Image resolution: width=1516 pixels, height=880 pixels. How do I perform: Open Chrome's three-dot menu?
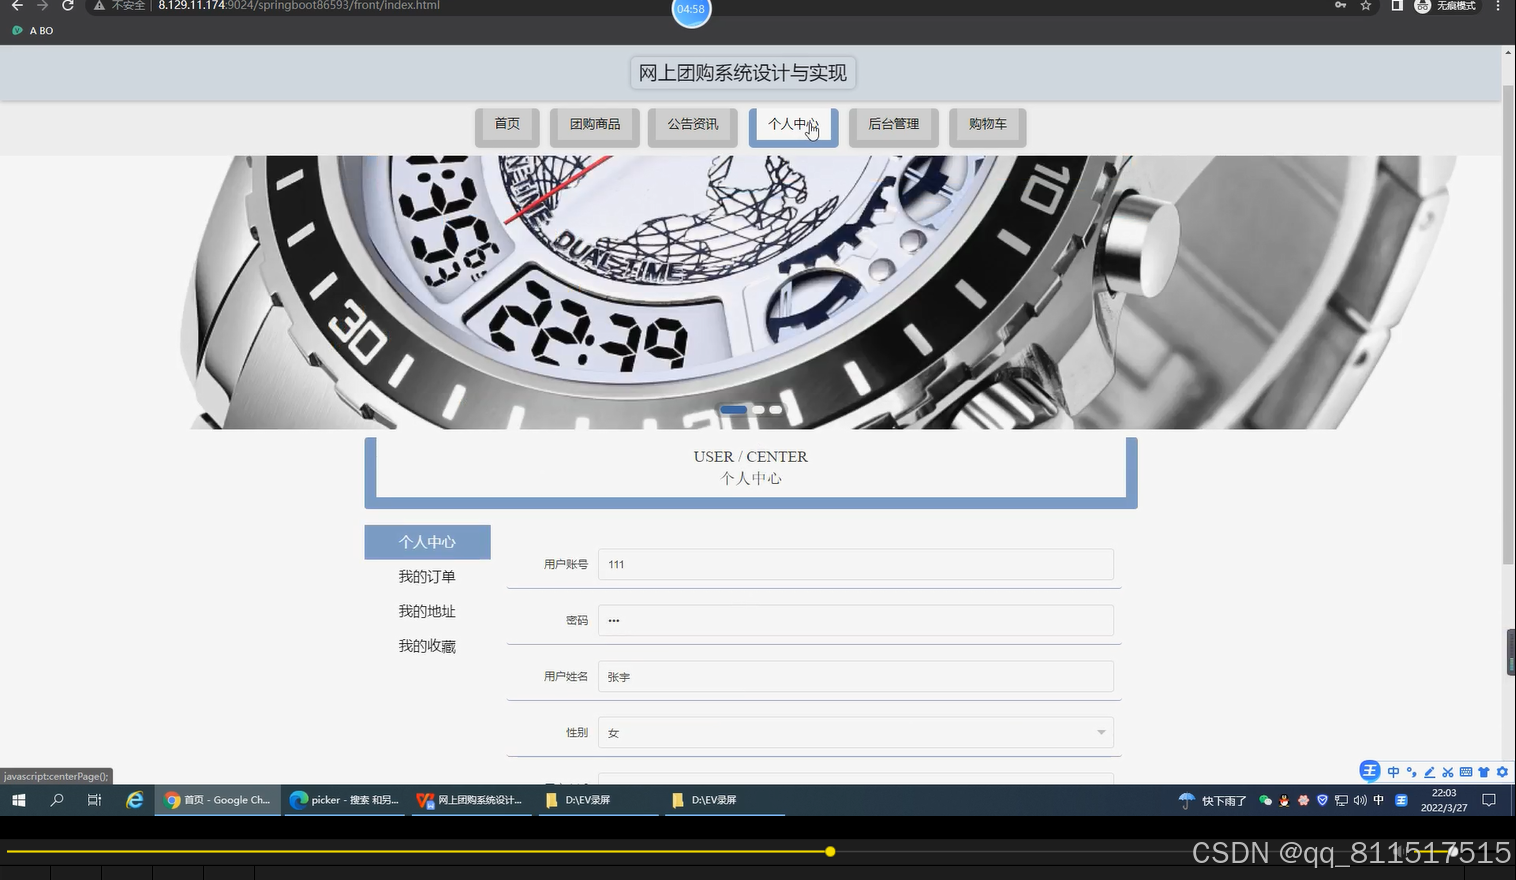coord(1498,6)
